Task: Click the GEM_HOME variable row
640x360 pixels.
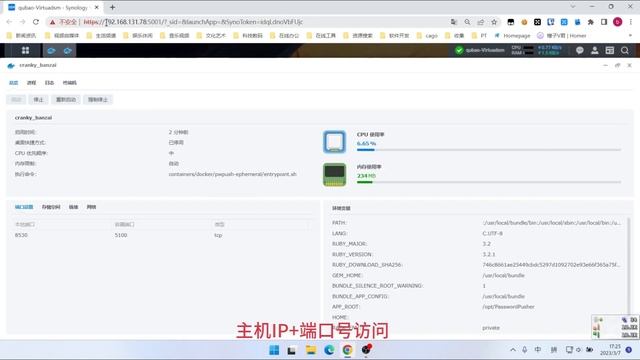Action: tap(477, 276)
